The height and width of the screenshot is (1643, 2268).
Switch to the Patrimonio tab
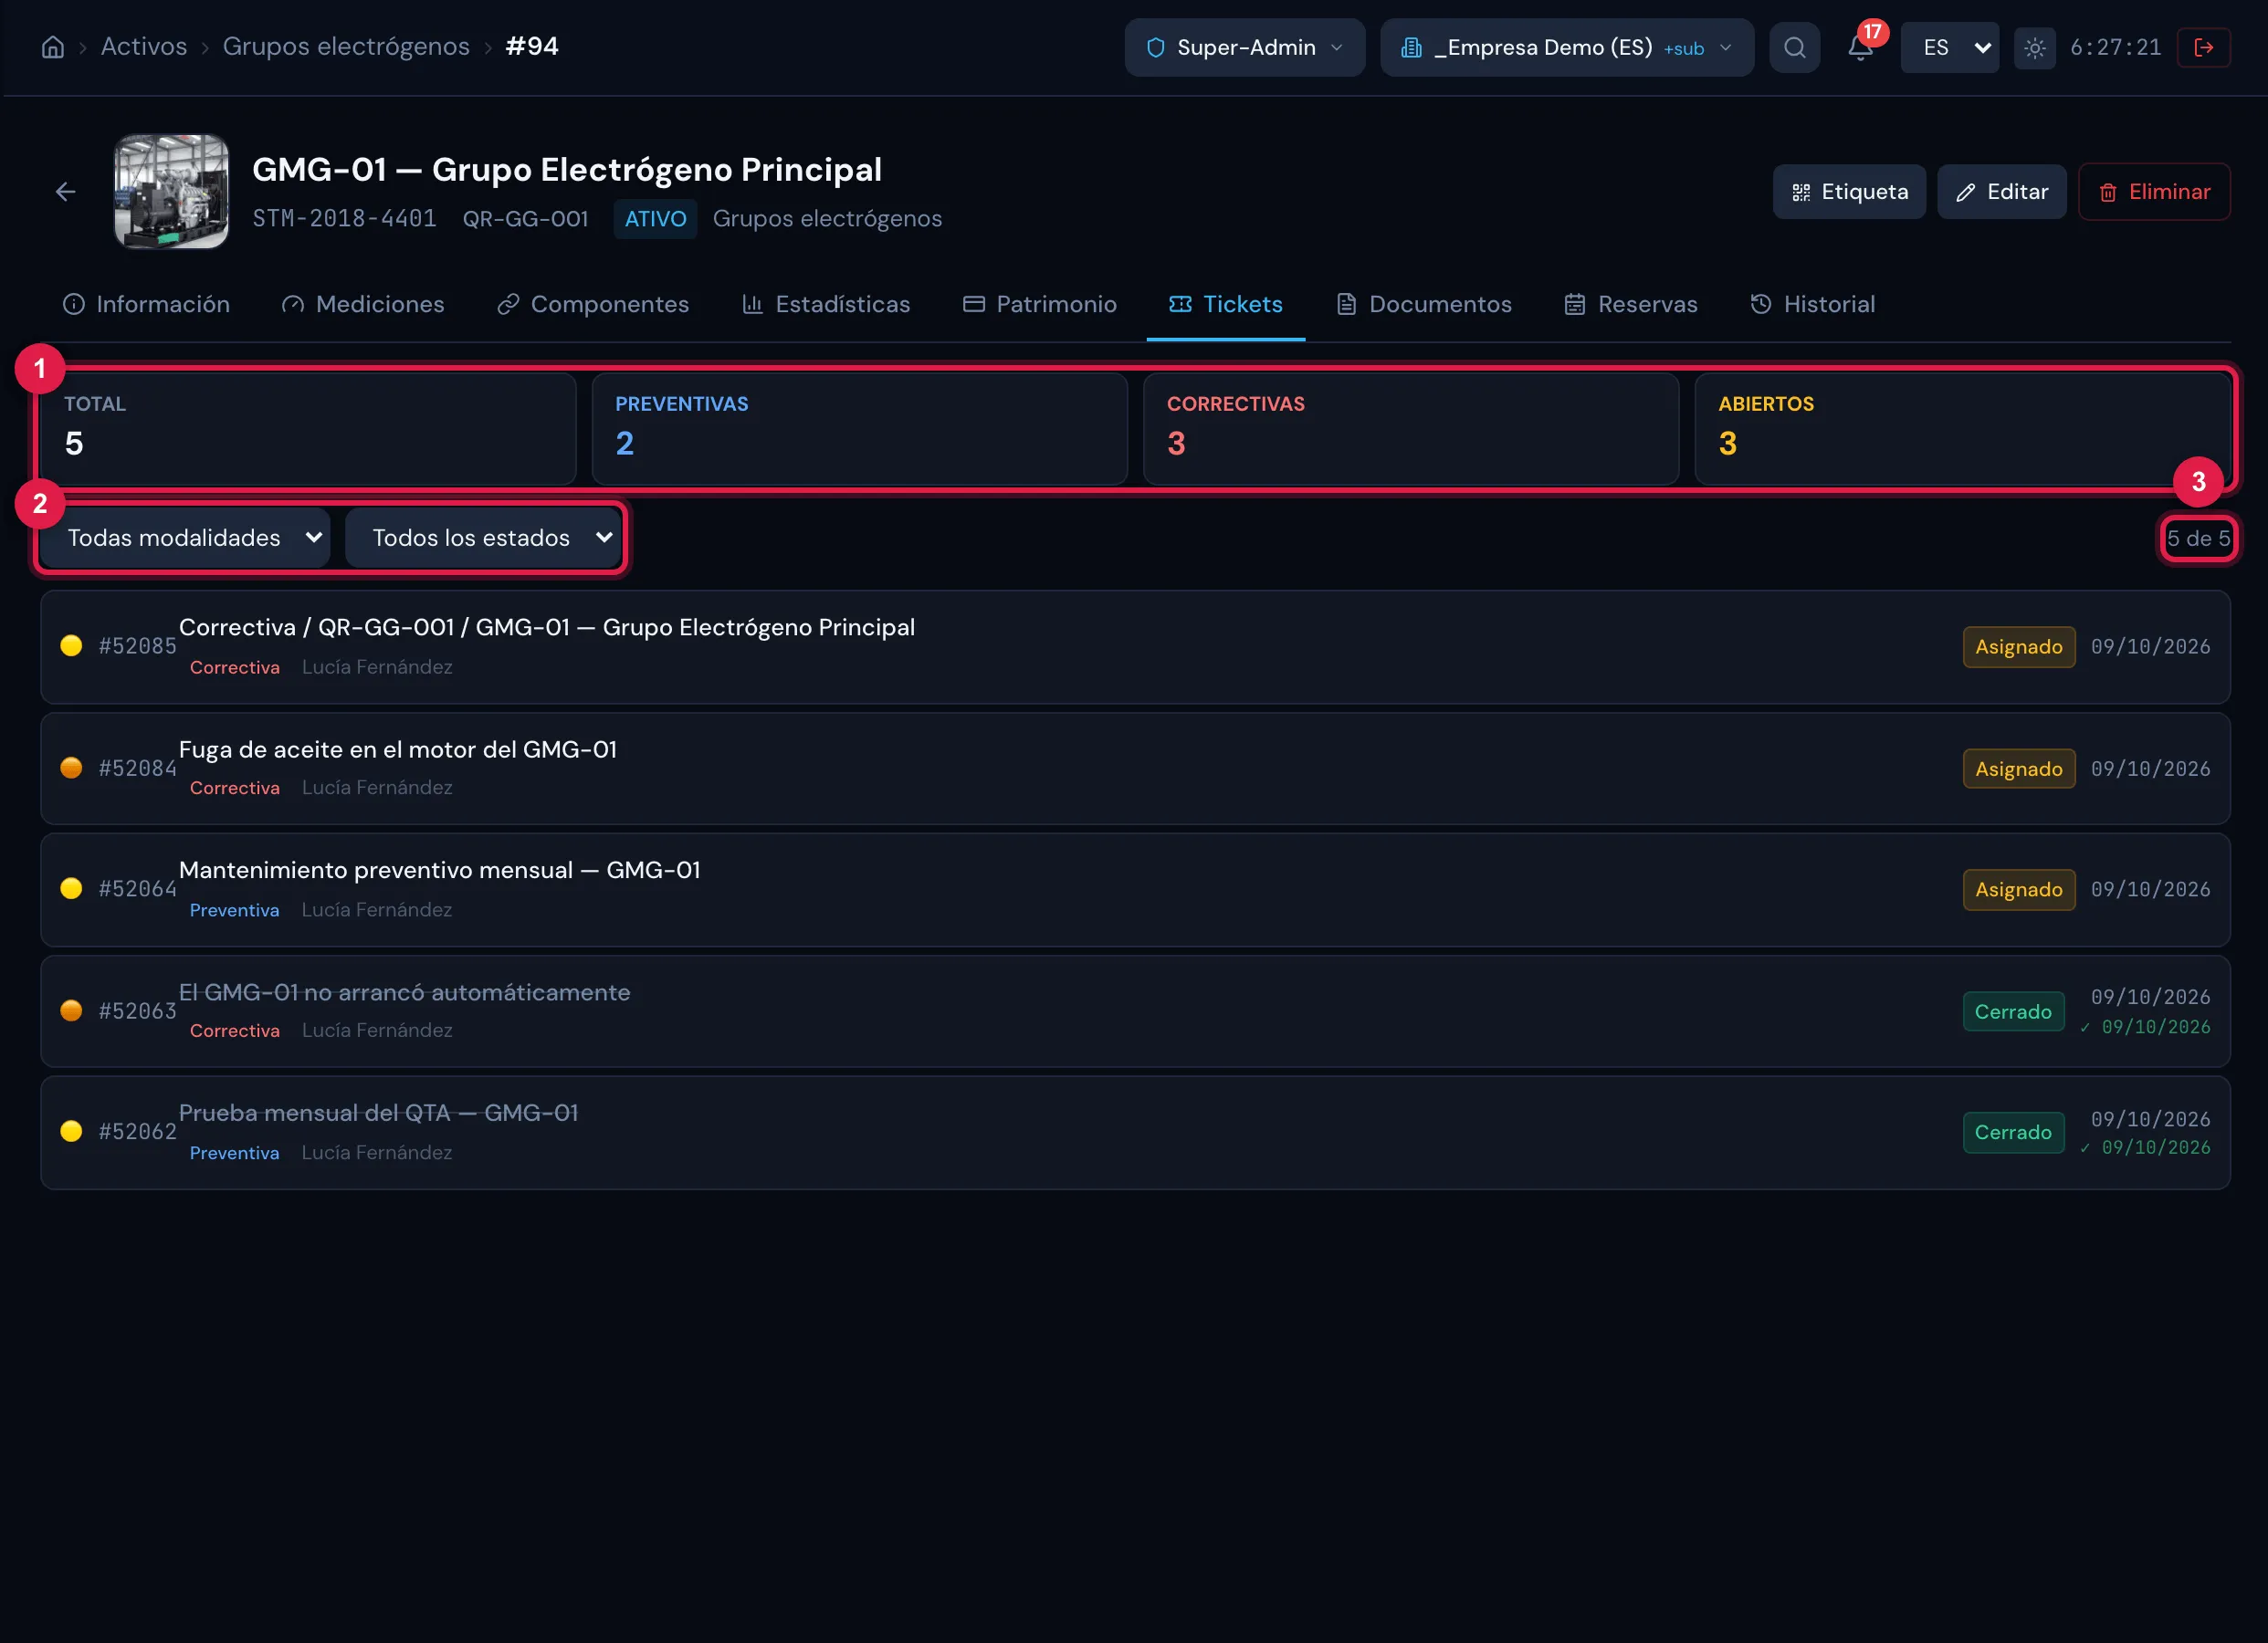pos(1040,304)
